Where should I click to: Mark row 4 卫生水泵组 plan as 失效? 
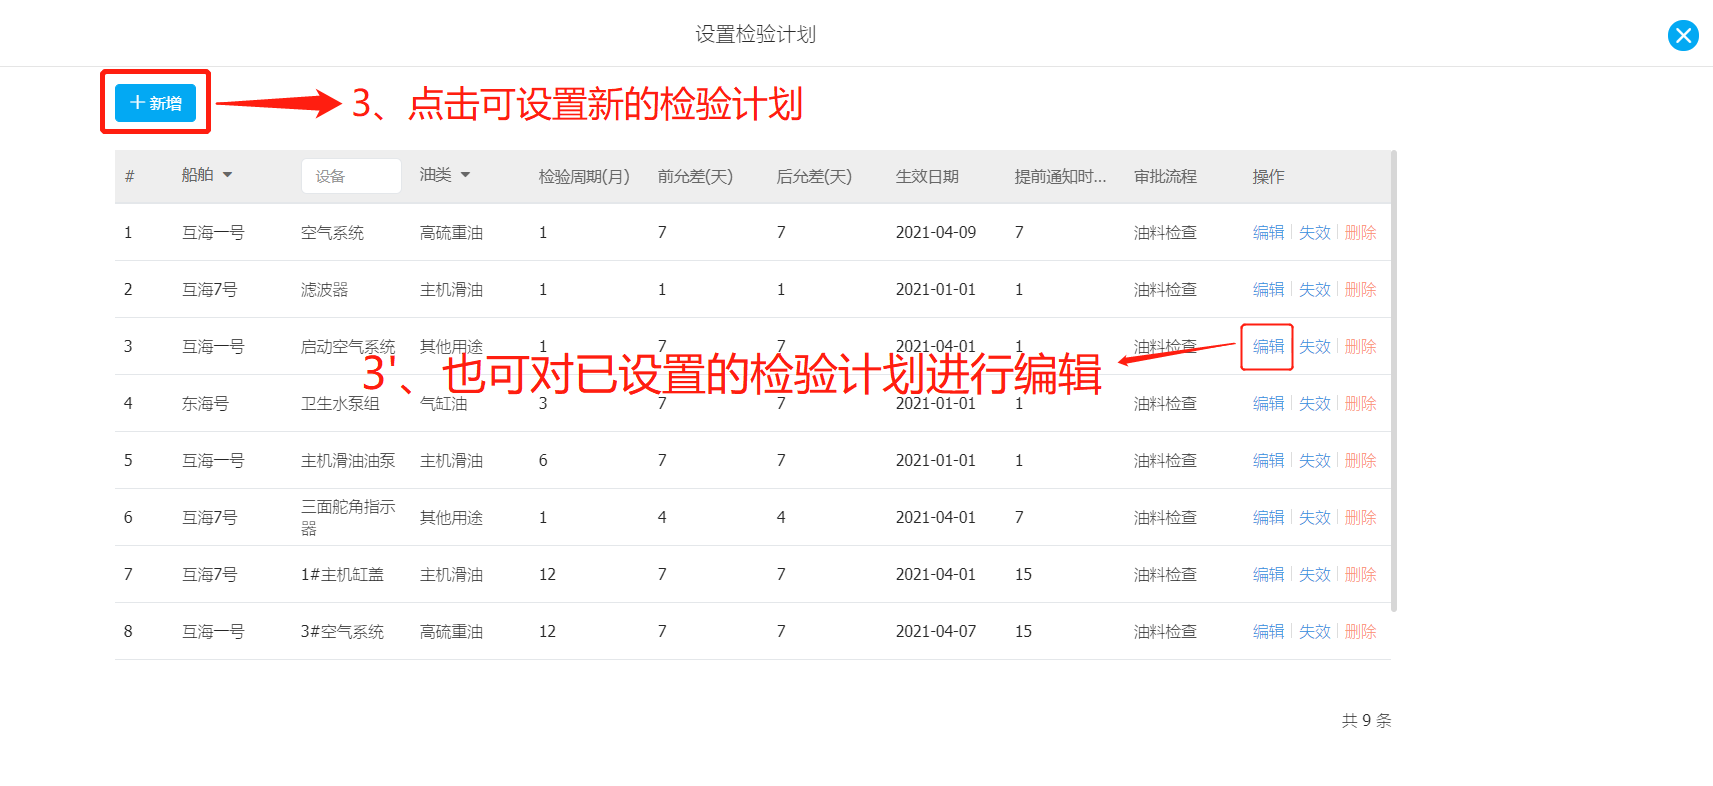1314,403
